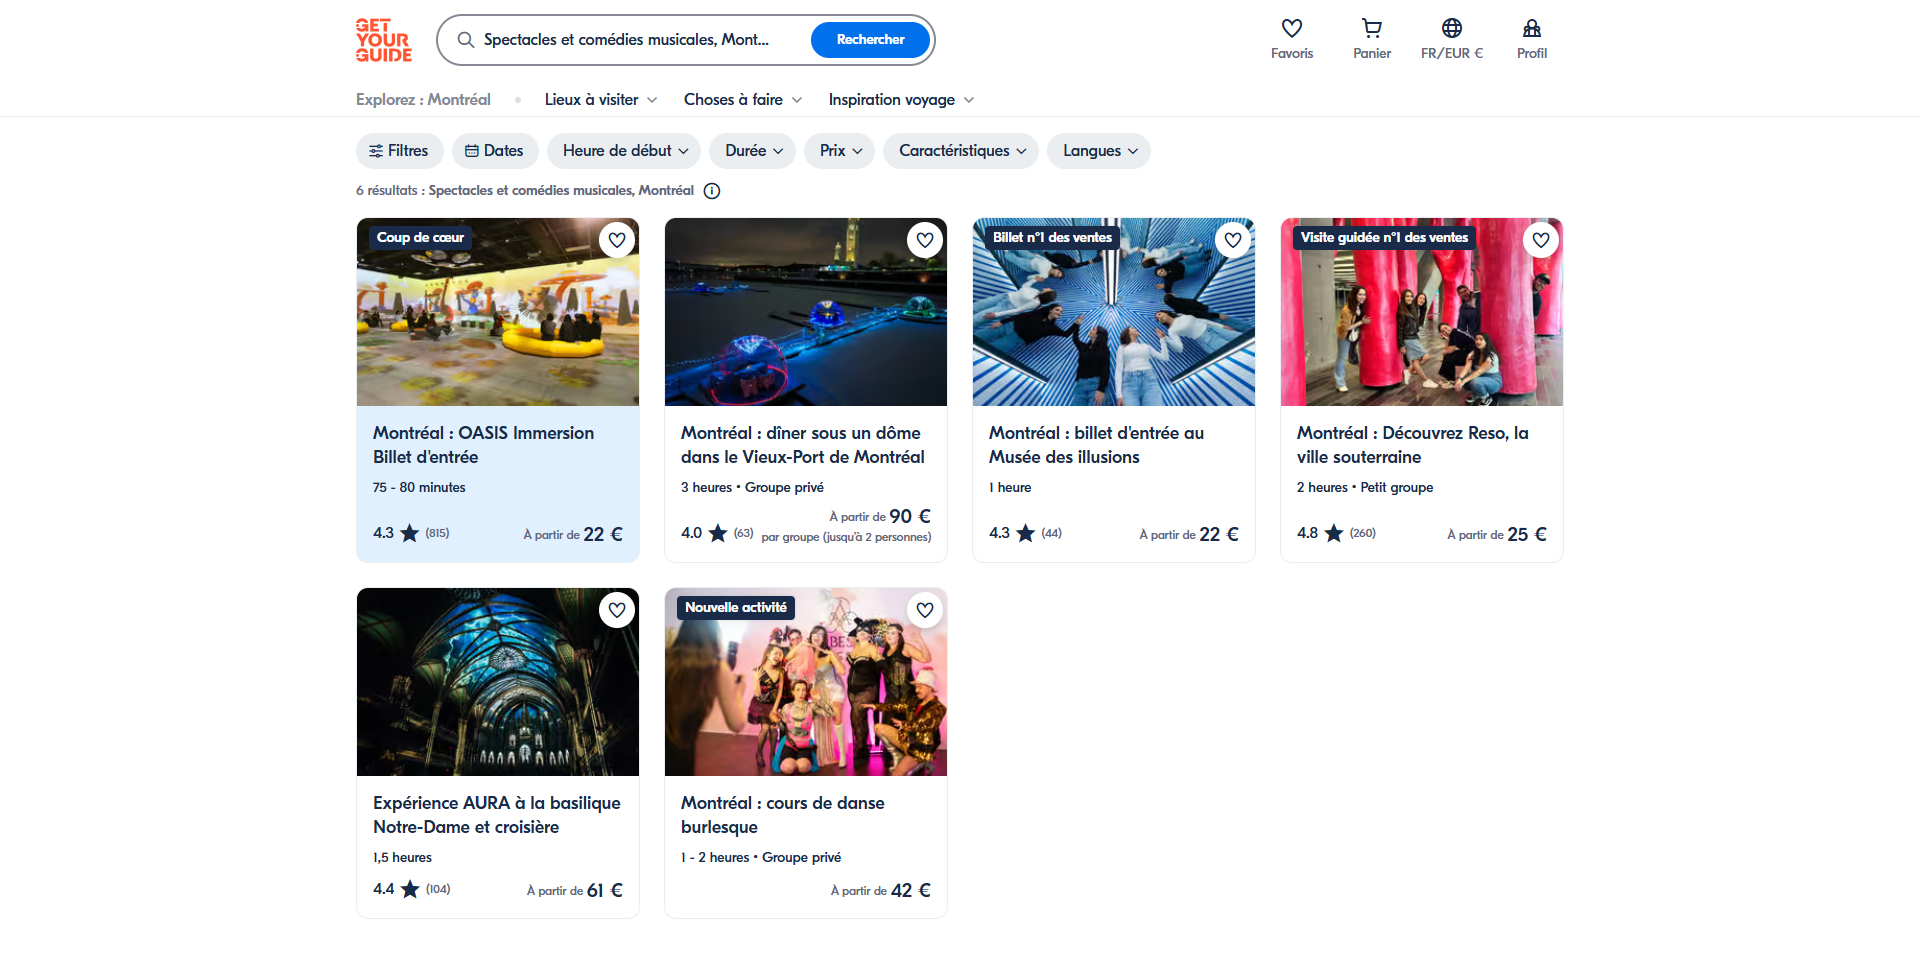Click the search input field
The height and width of the screenshot is (953, 1920).
point(630,40)
